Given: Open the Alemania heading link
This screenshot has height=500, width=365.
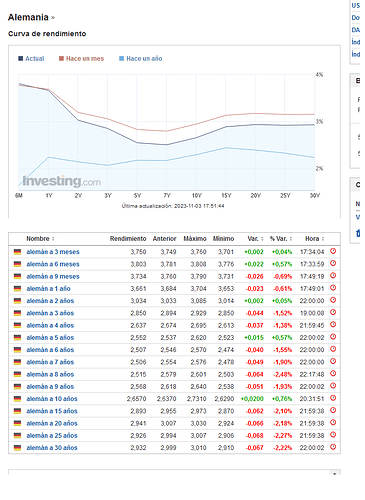Looking at the screenshot, I should click(28, 17).
